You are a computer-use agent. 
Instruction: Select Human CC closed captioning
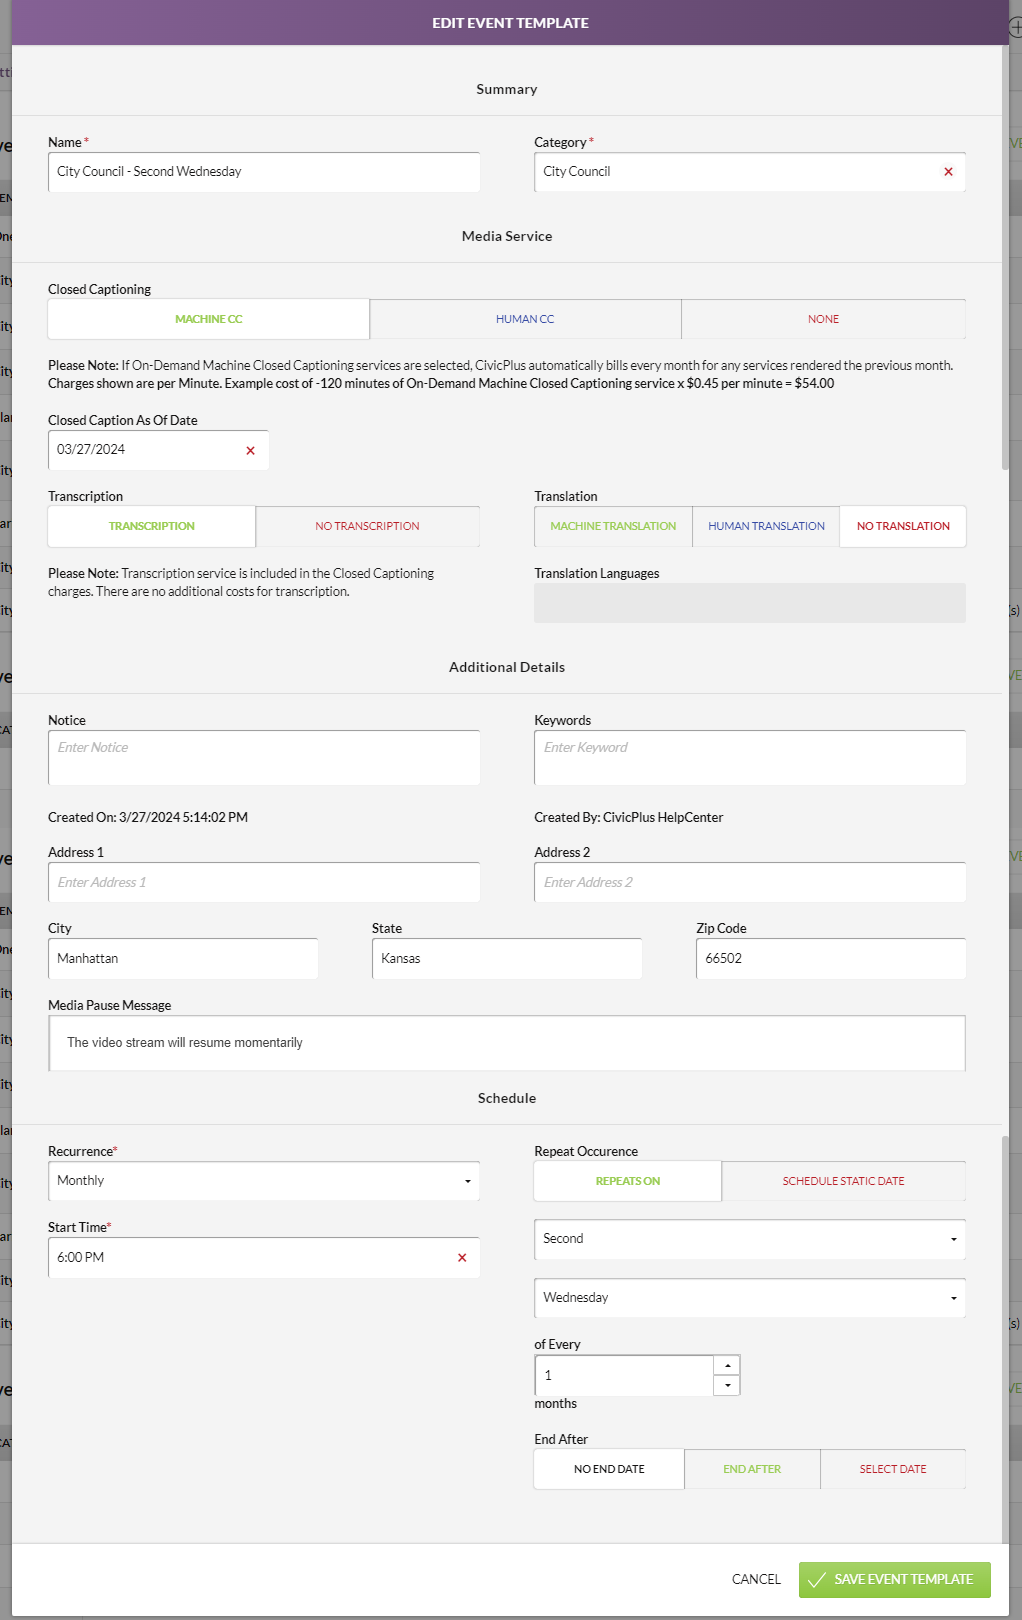tap(525, 319)
